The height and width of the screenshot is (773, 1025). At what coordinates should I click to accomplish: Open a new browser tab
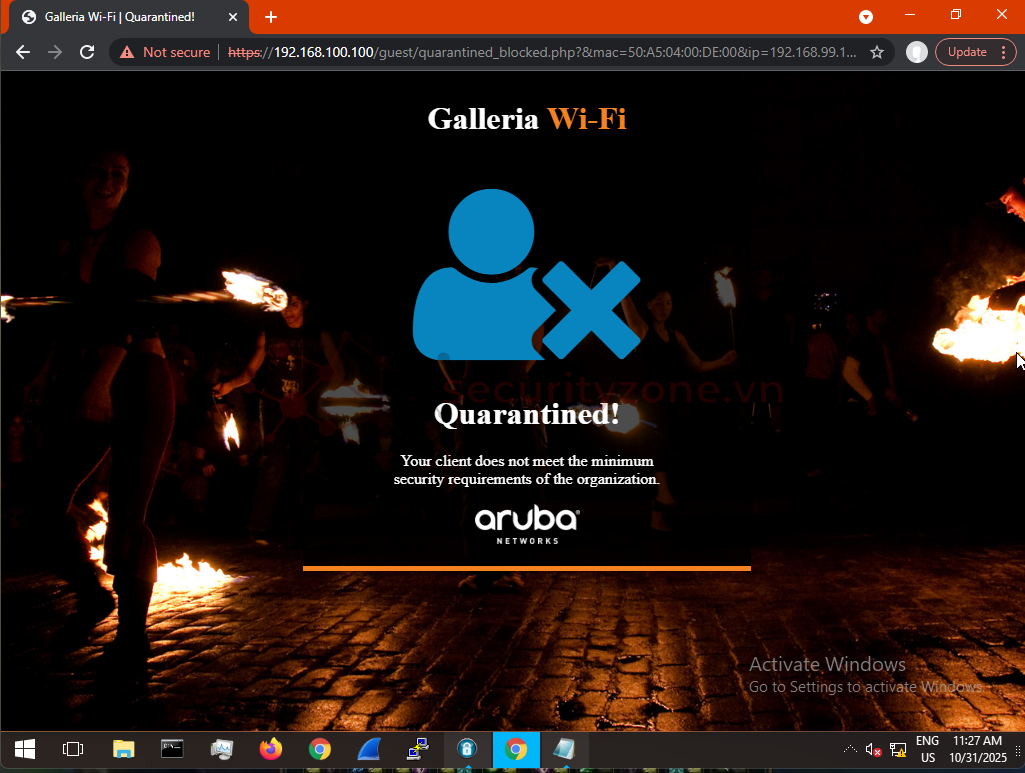coord(271,16)
